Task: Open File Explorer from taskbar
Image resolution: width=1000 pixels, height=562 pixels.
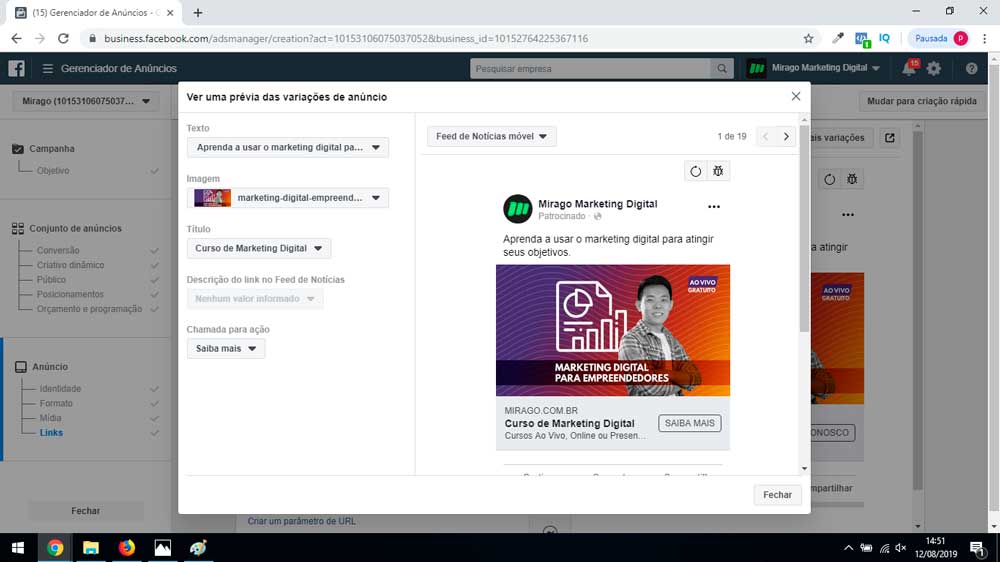Action: click(x=91, y=548)
